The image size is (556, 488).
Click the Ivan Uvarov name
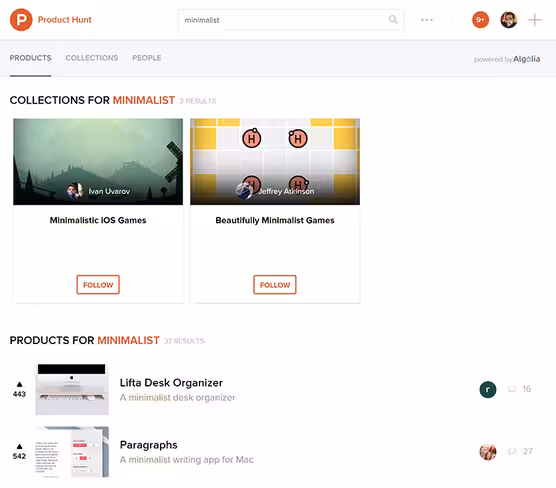click(109, 192)
